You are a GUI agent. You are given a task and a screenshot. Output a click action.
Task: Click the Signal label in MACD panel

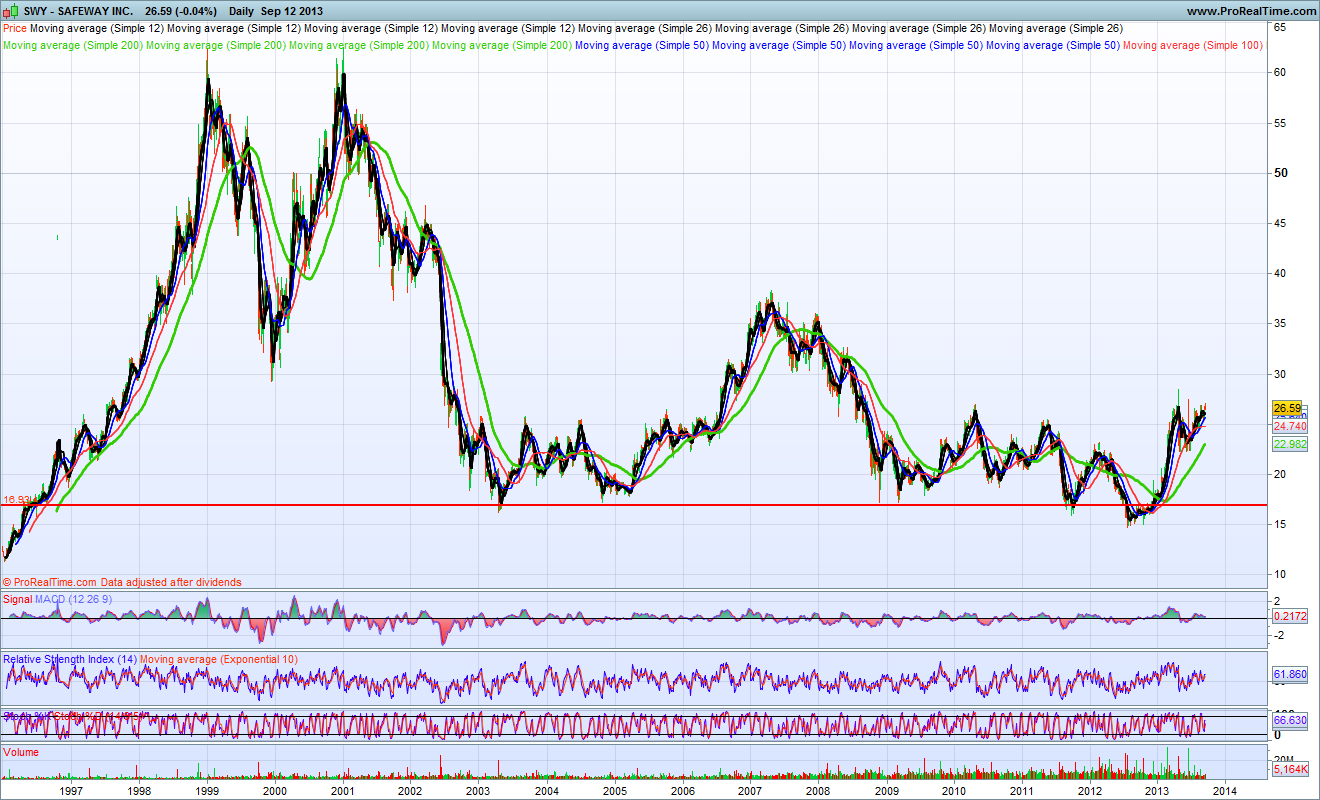[x=18, y=599]
